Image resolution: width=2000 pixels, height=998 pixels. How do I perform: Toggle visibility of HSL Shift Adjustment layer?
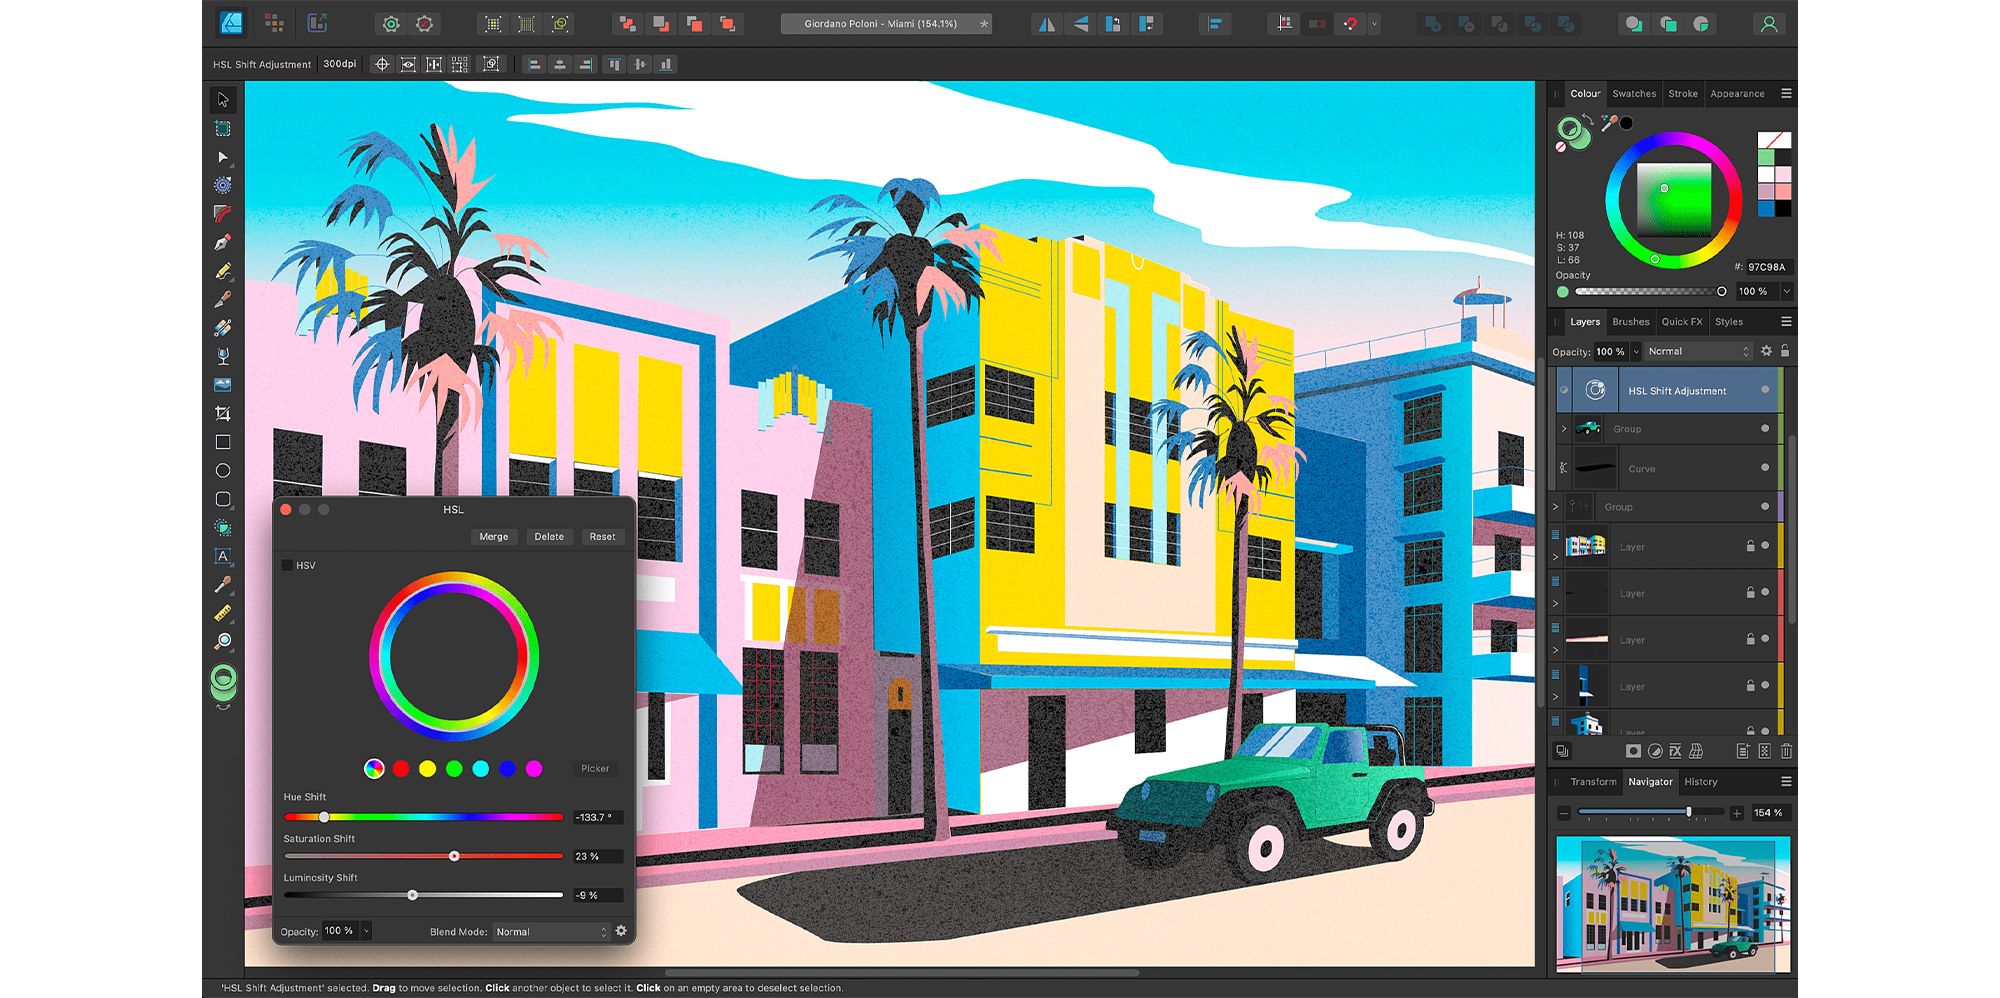point(1765,390)
